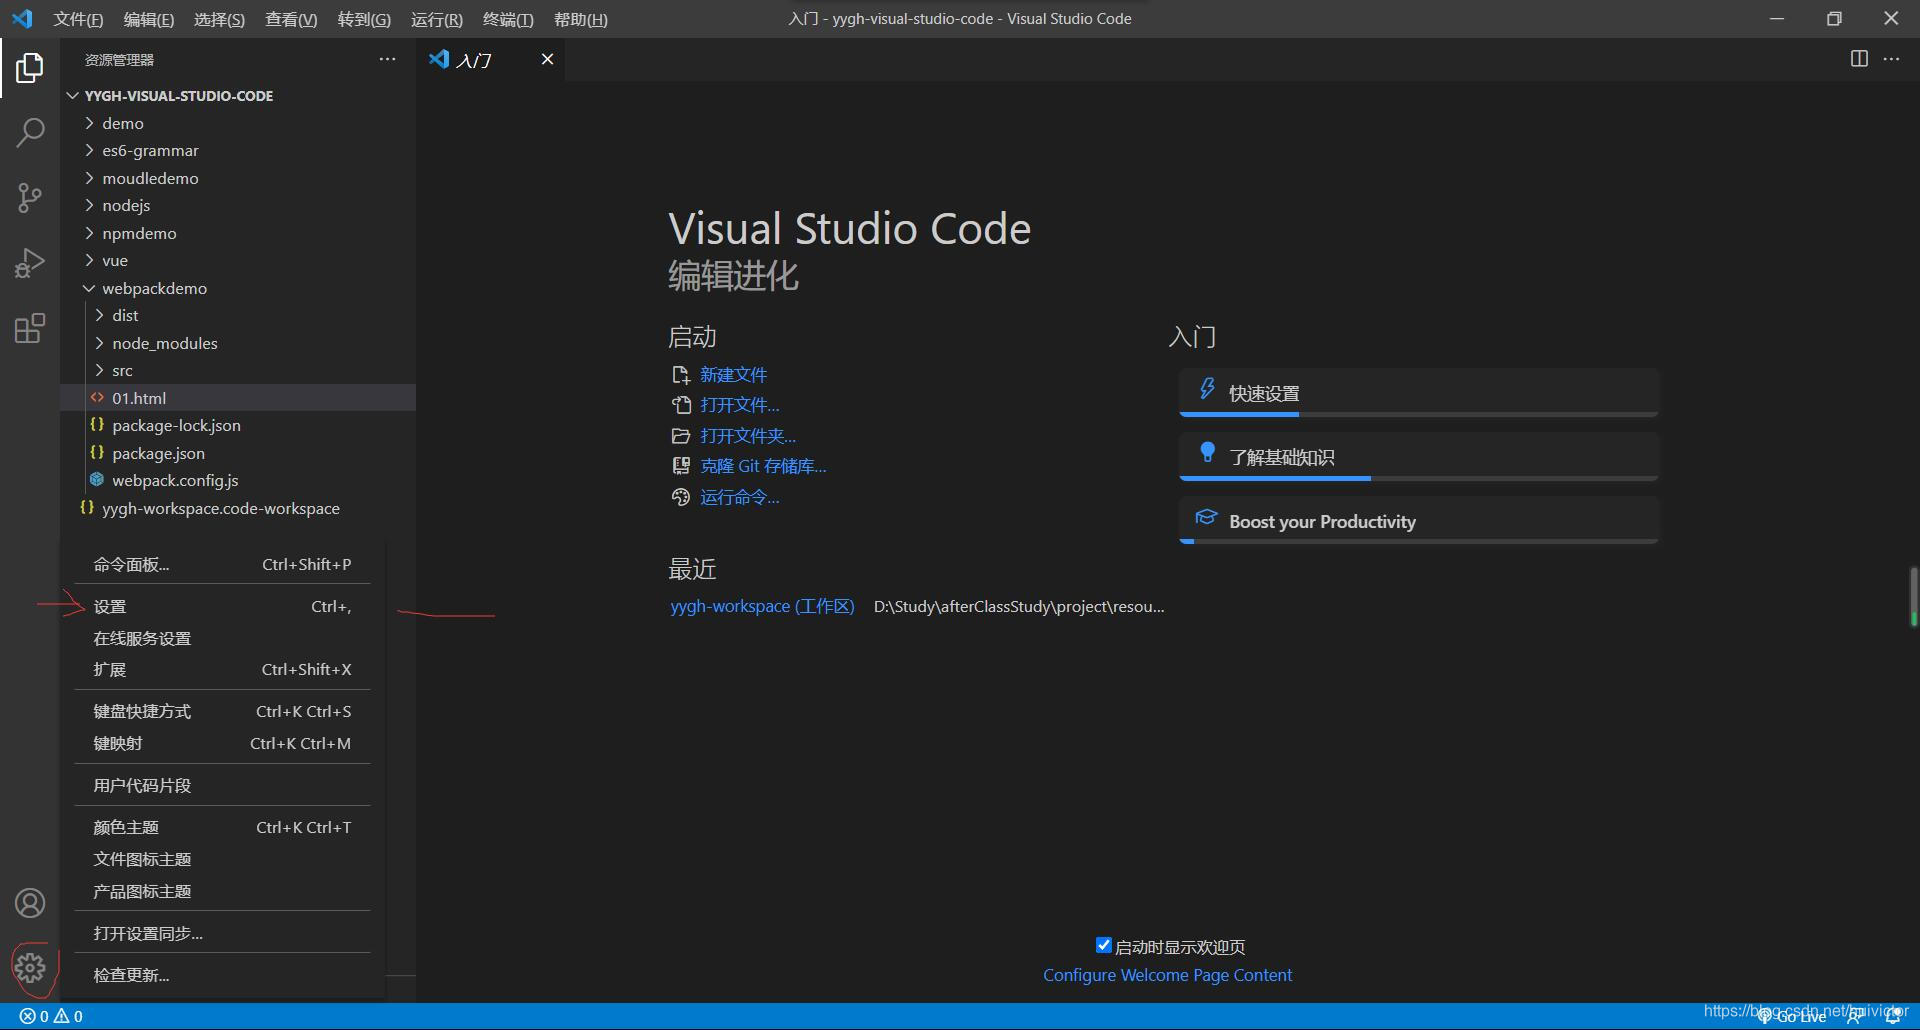The height and width of the screenshot is (1030, 1920).
Task: Click the 运行命令... link
Action: (739, 497)
